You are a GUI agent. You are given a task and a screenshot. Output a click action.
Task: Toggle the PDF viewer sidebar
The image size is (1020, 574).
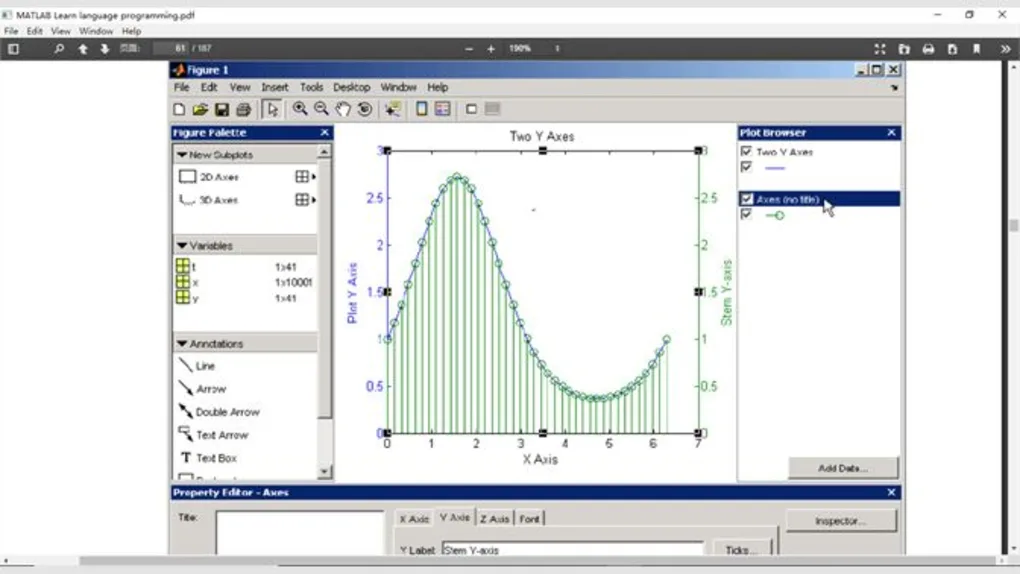pos(13,49)
